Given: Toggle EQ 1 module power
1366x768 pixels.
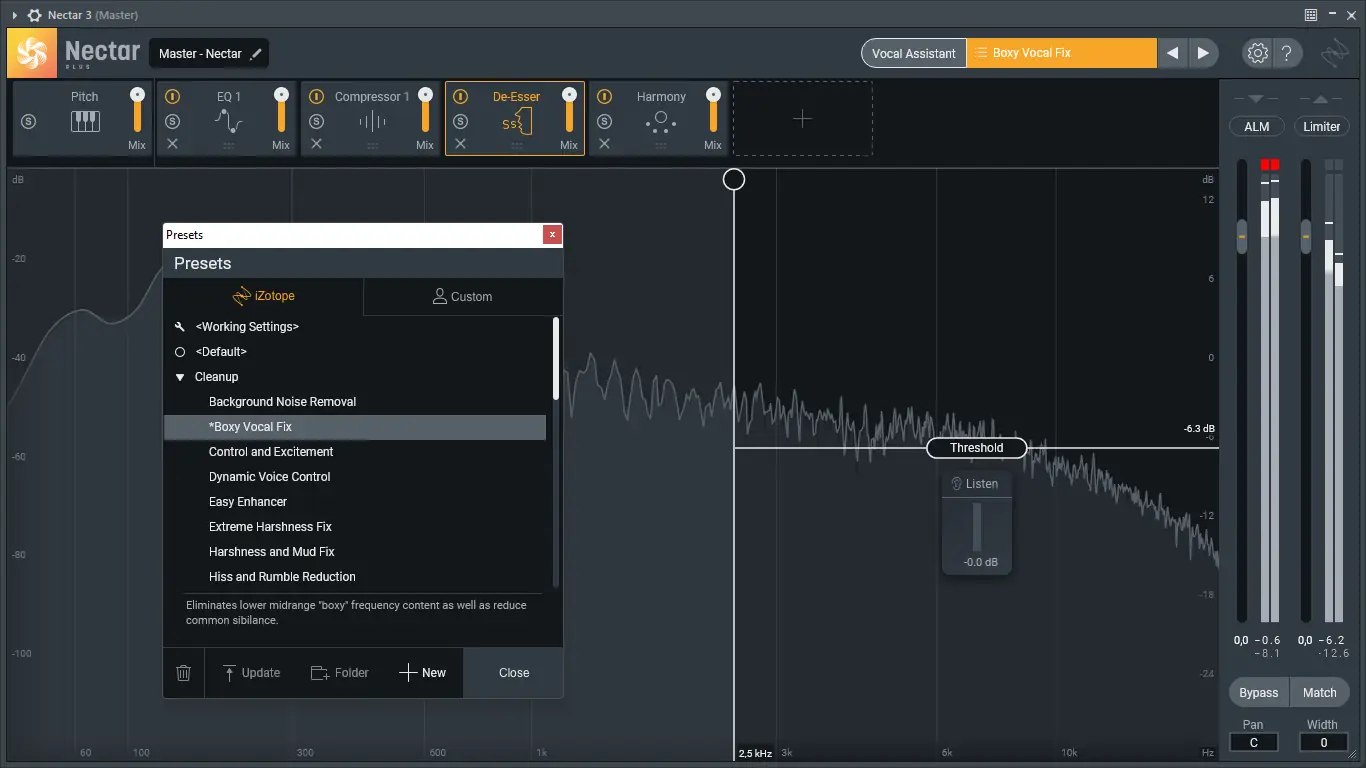Looking at the screenshot, I should tap(173, 97).
